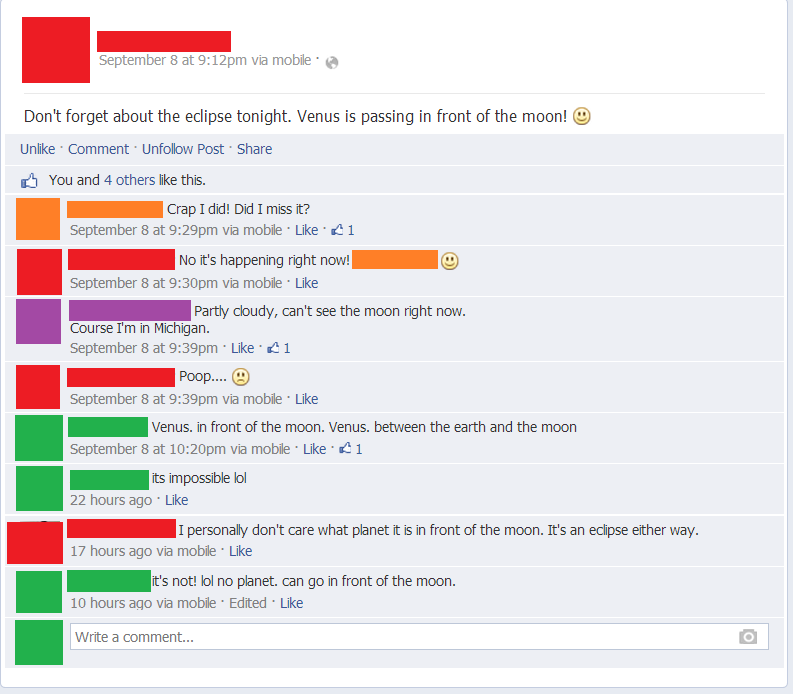Open the red profile picture of post author
793x694 pixels.
[56, 50]
